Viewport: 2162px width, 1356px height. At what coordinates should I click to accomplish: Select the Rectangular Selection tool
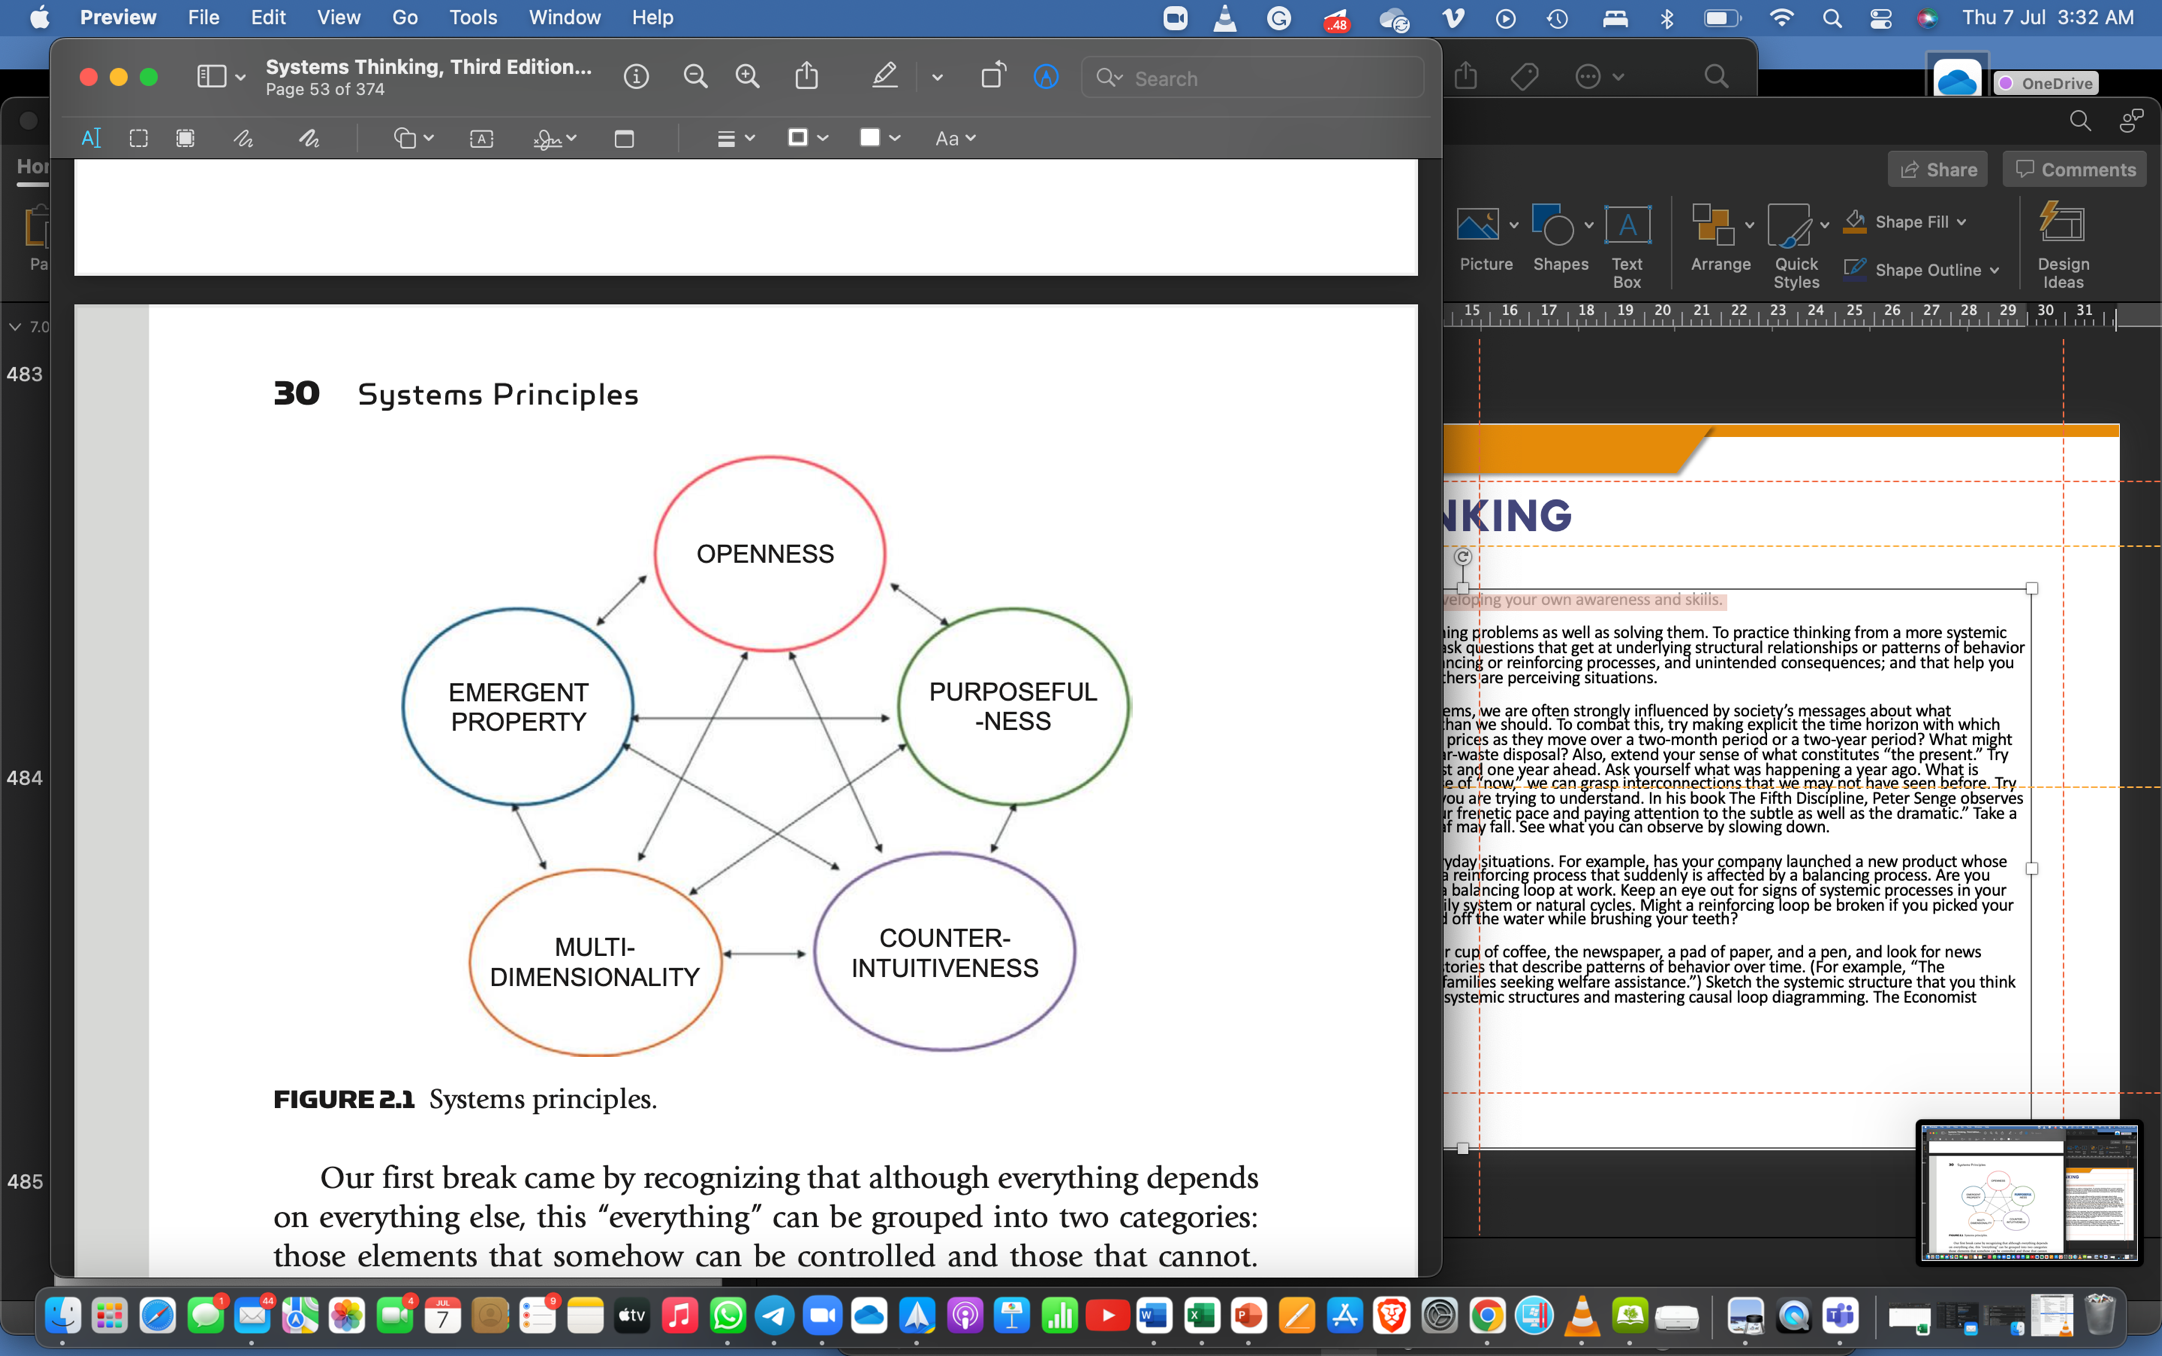point(138,138)
